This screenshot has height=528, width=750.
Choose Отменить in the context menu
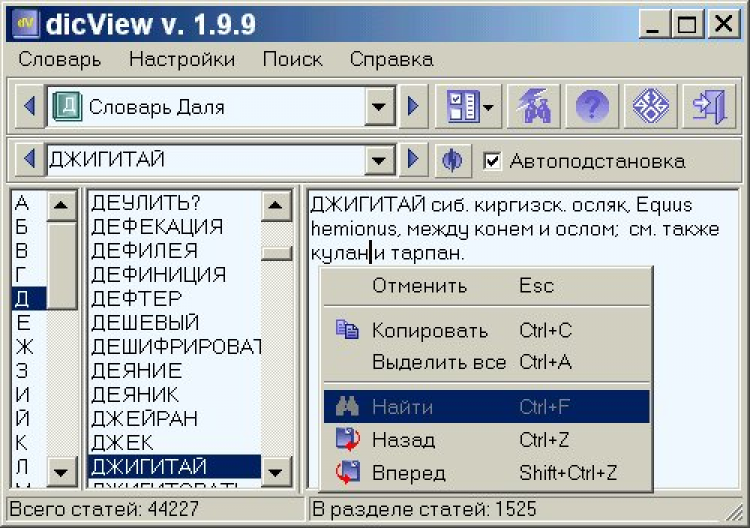(486, 286)
